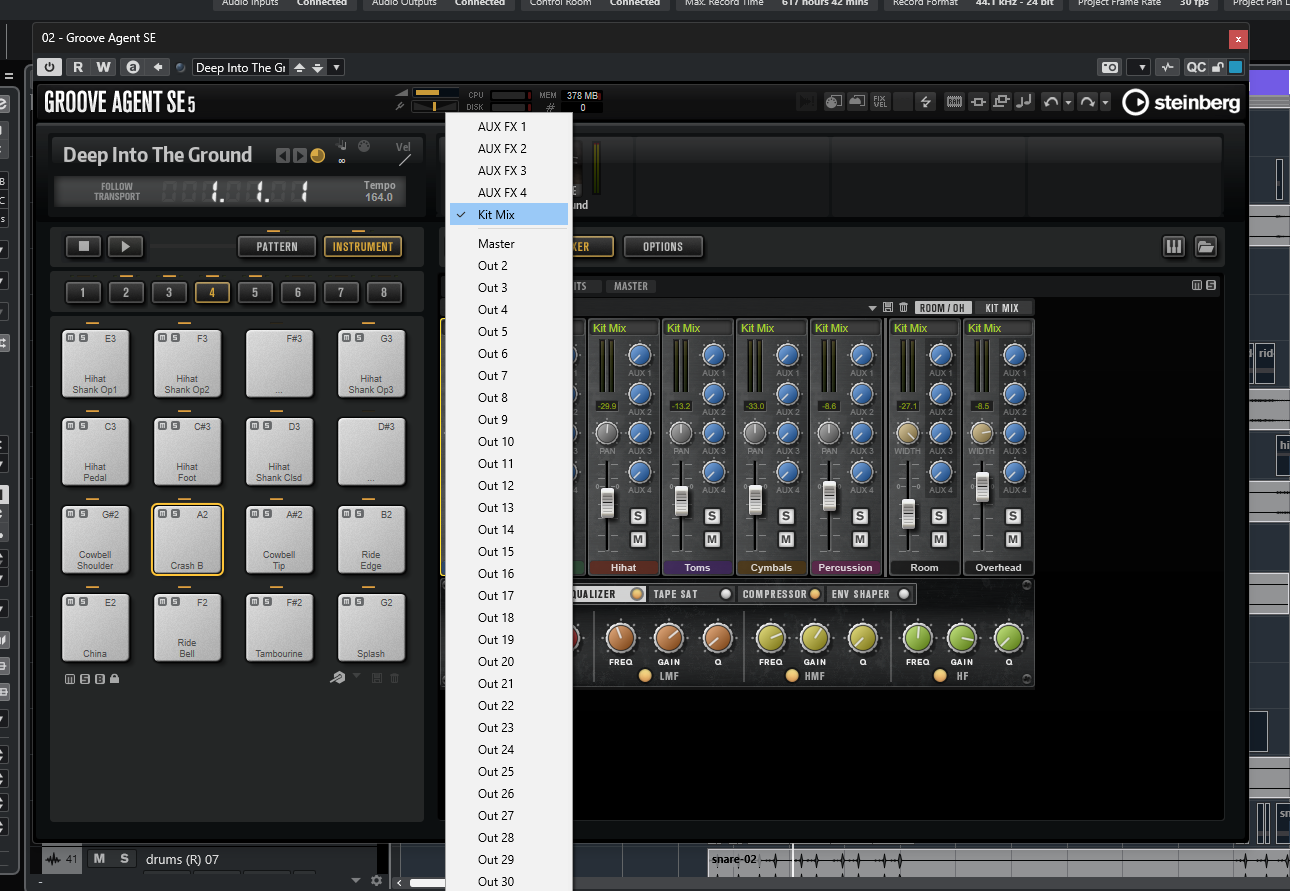Viewport: 1290px width, 891px height.
Task: Open the snapshot dropdown next to camera
Action: [1138, 67]
